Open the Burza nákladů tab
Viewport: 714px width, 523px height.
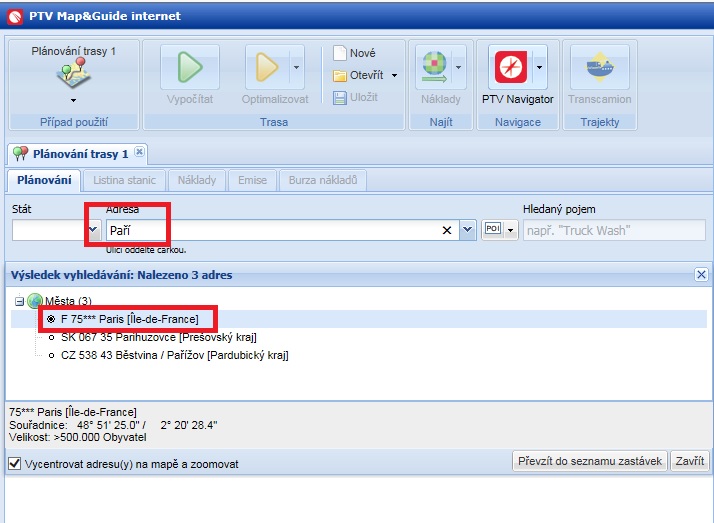[x=323, y=180]
